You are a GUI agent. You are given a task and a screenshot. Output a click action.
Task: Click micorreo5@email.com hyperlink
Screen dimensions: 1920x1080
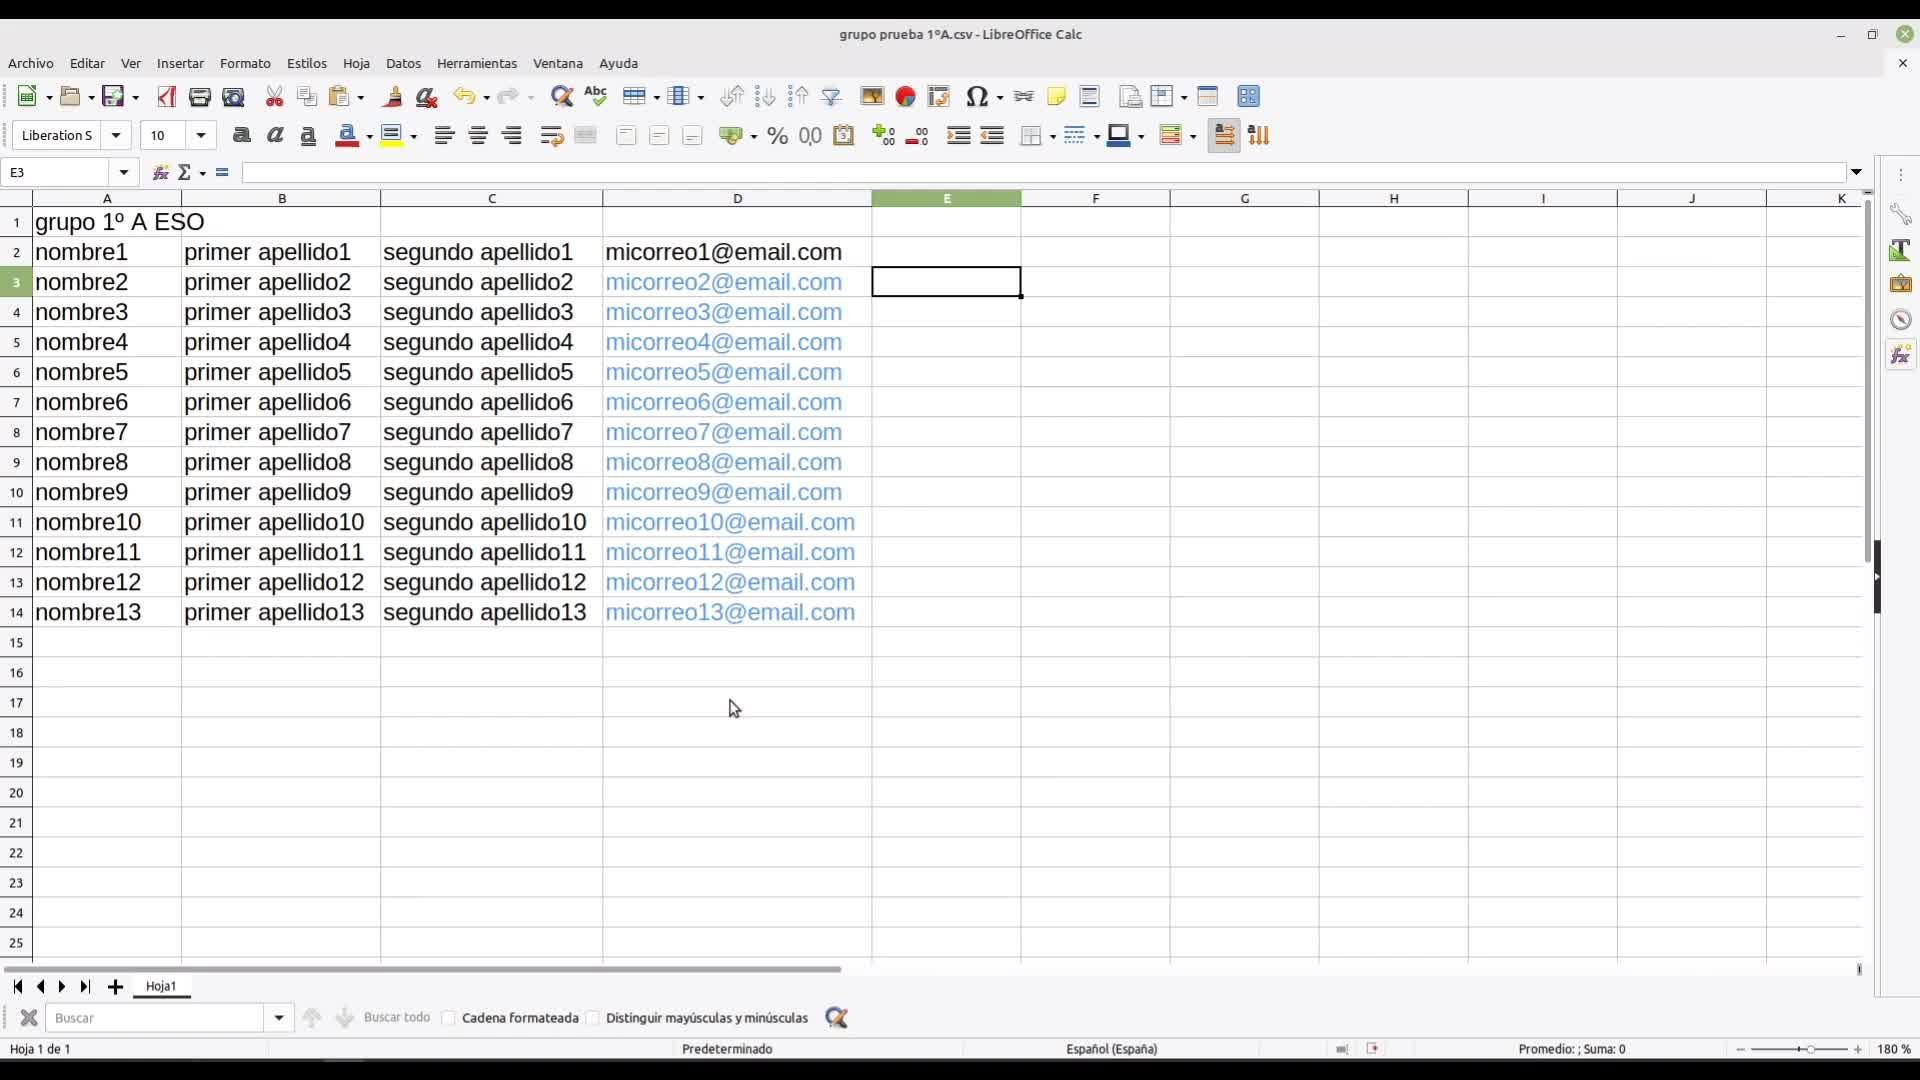pyautogui.click(x=723, y=372)
